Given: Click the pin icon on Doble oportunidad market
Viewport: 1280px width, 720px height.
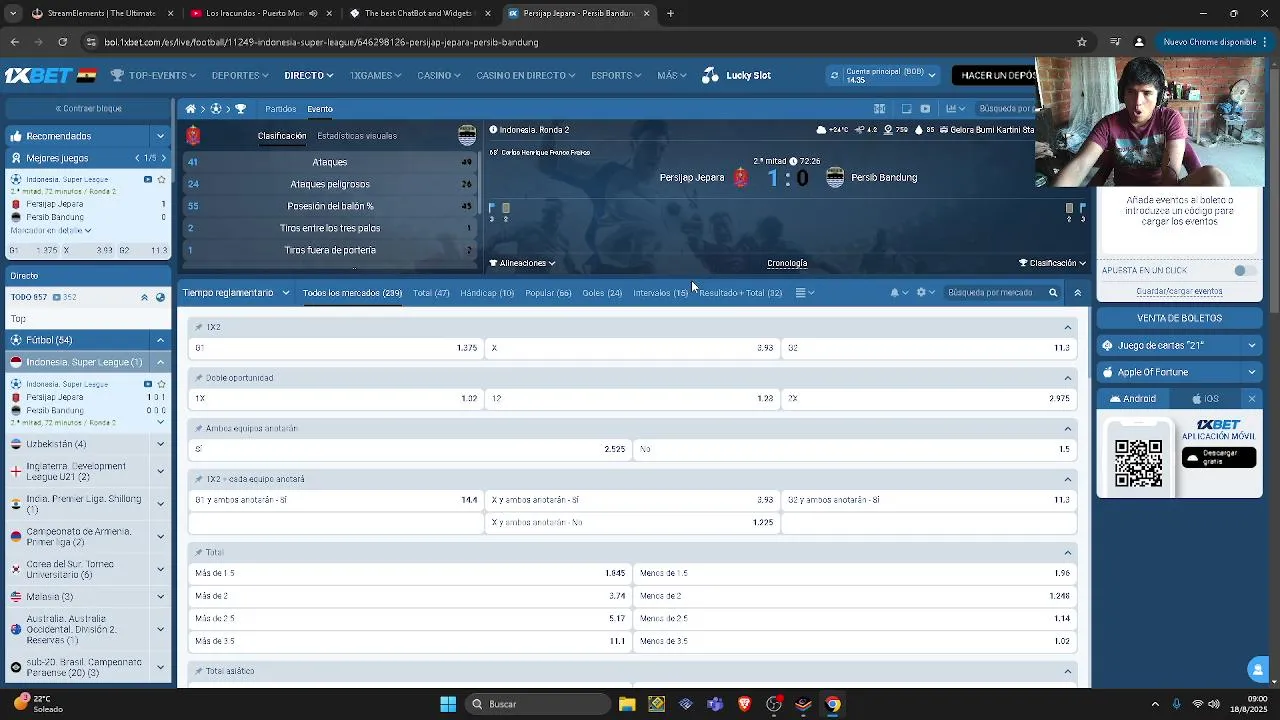Looking at the screenshot, I should pyautogui.click(x=198, y=378).
